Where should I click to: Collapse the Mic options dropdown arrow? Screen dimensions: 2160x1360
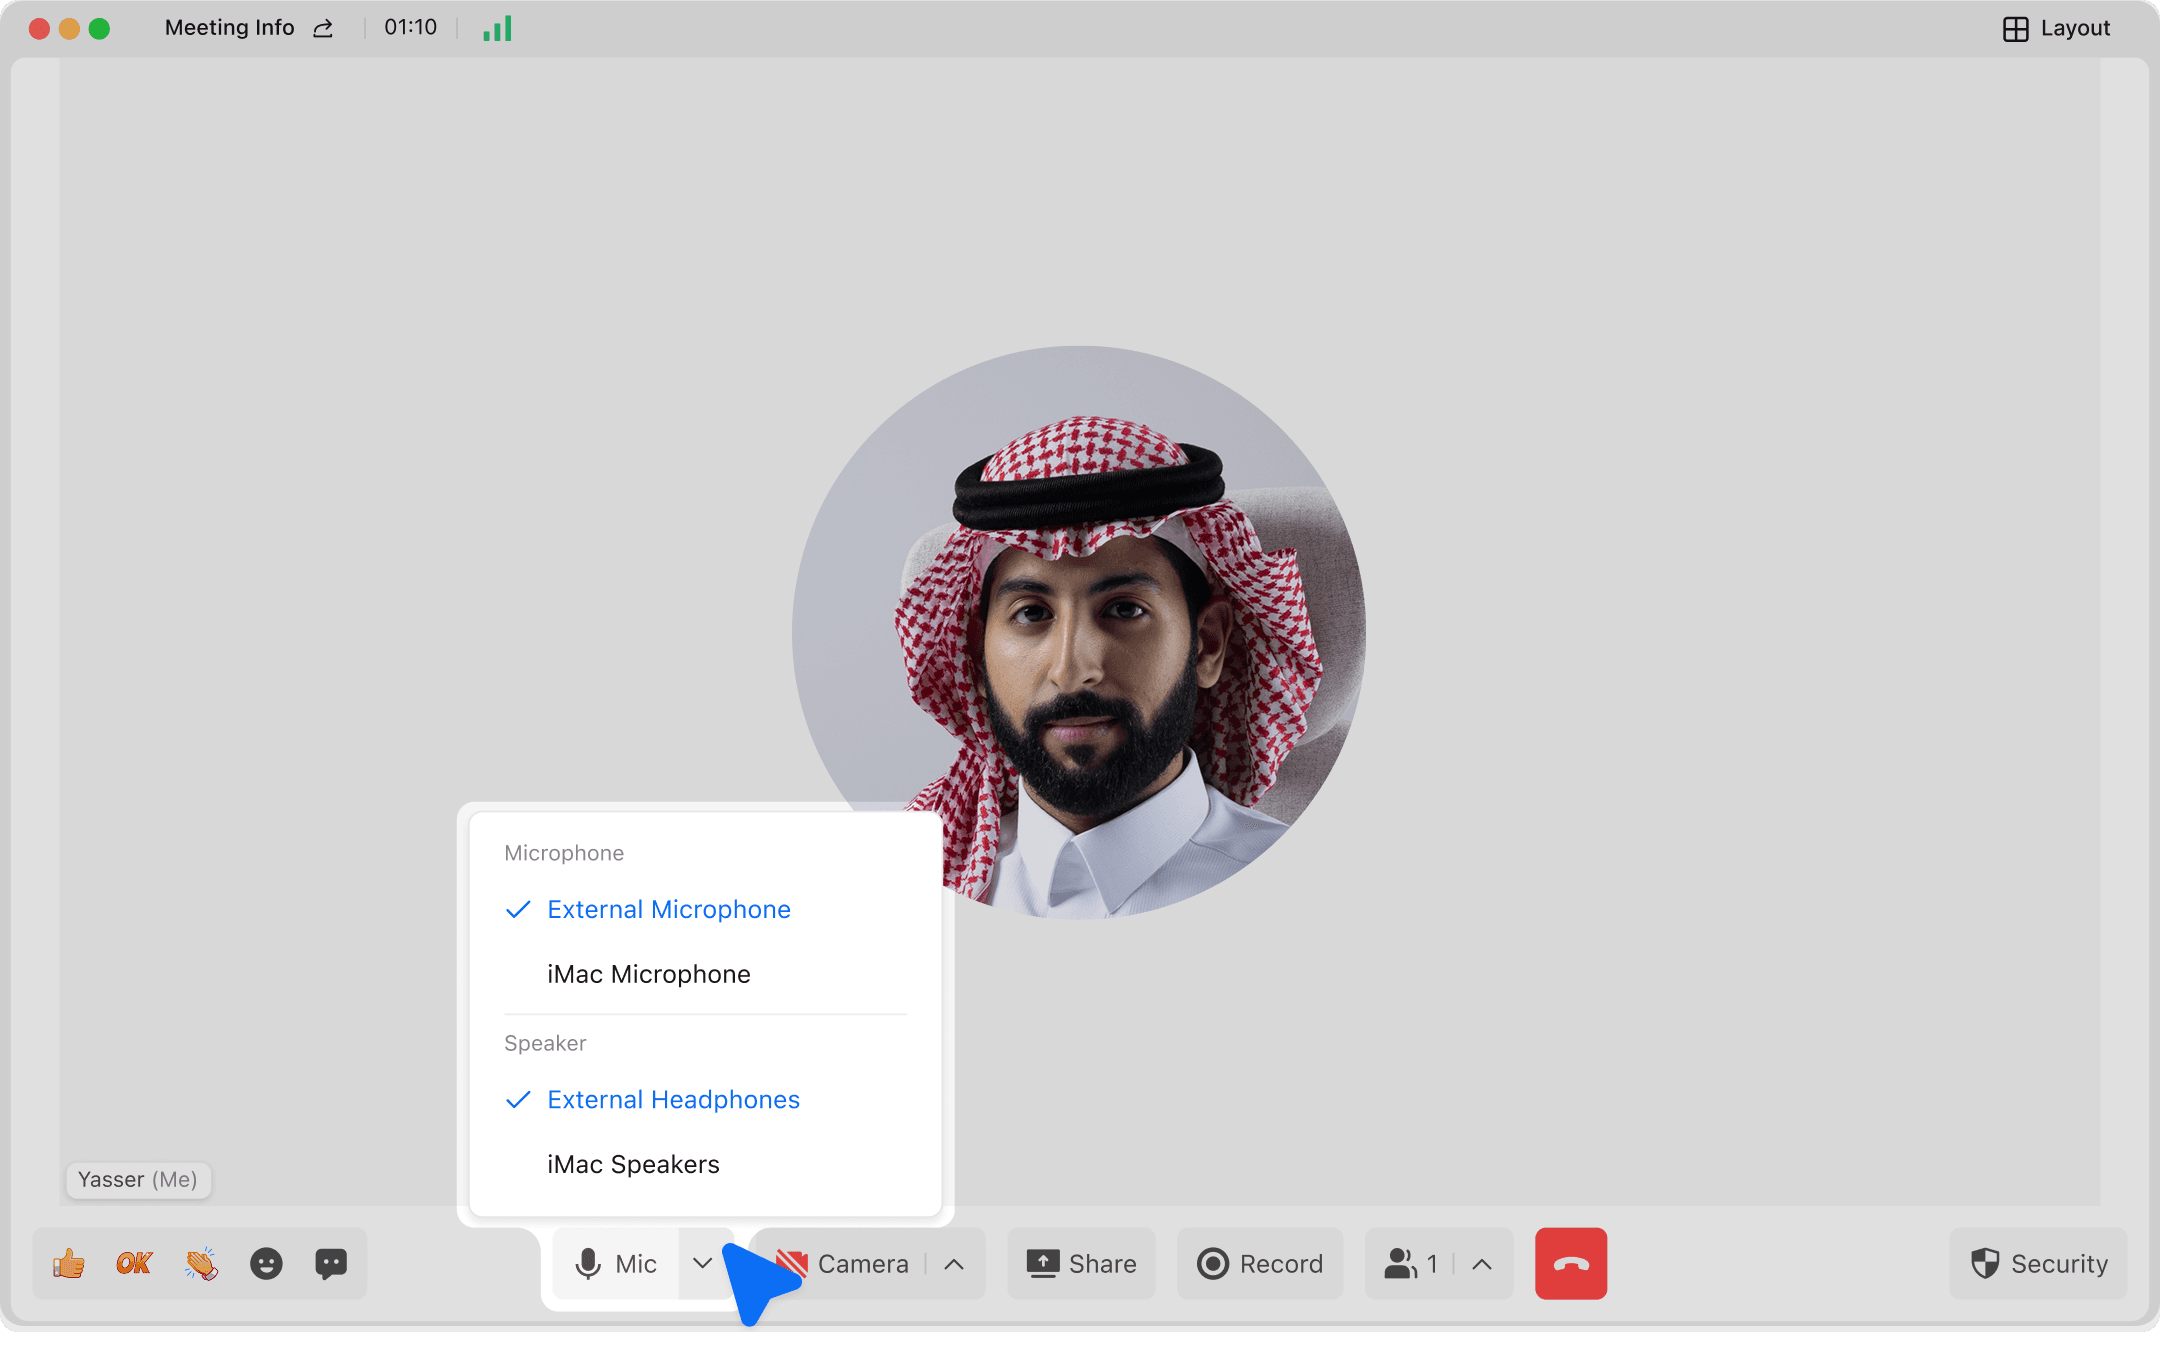coord(702,1264)
